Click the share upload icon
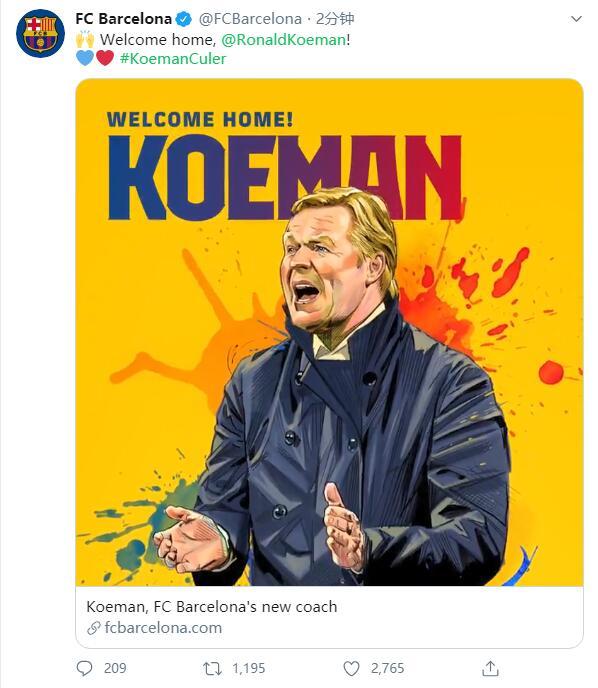Screen dimensions: 598x688 pos(490,668)
